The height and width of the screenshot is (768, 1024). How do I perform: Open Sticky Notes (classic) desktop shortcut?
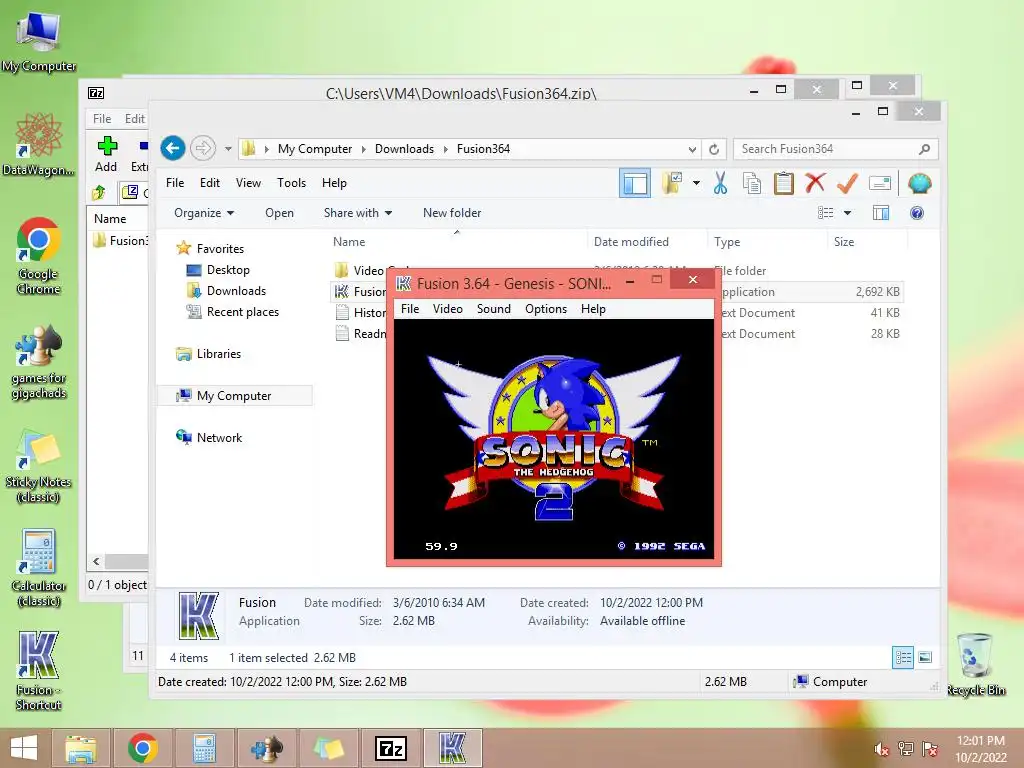coord(39,466)
